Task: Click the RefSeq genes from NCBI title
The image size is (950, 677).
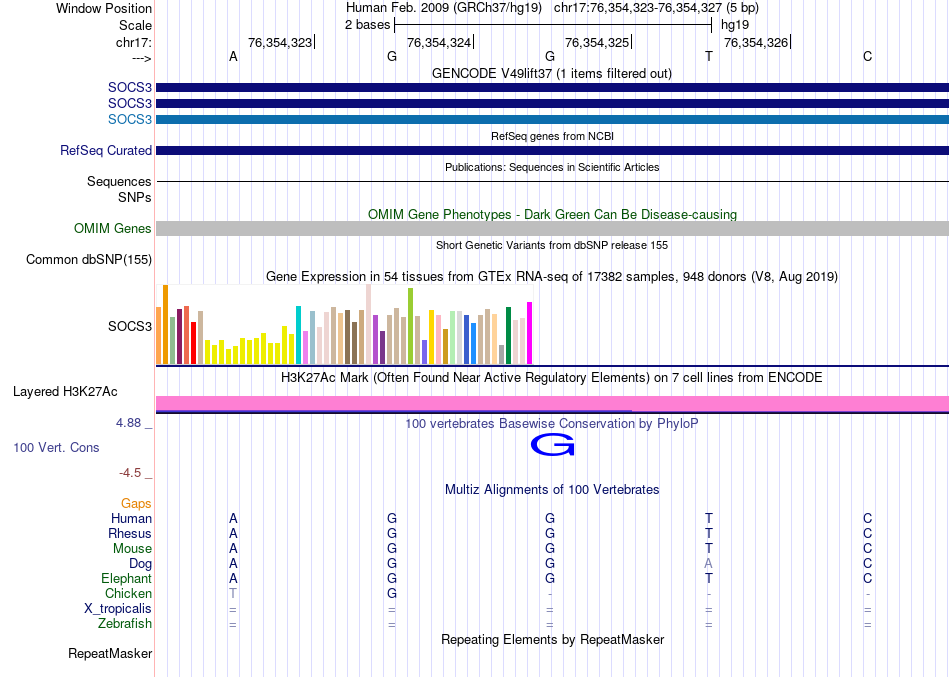Action: 552,136
